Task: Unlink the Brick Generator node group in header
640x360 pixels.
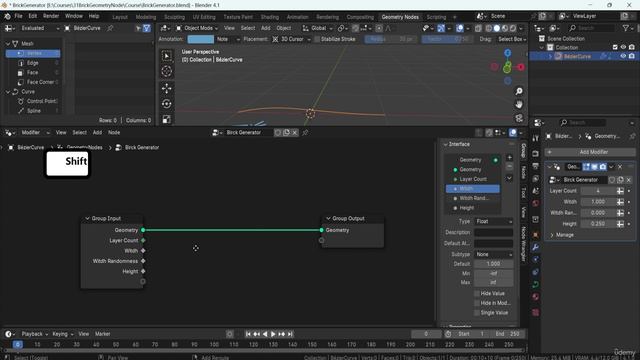Action: coord(295,133)
